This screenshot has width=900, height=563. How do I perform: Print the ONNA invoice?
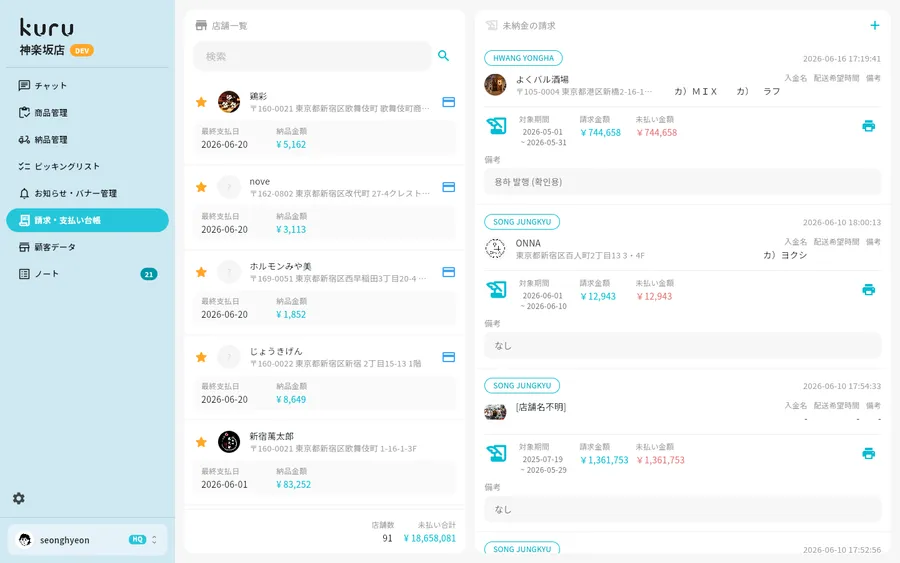pos(868,290)
